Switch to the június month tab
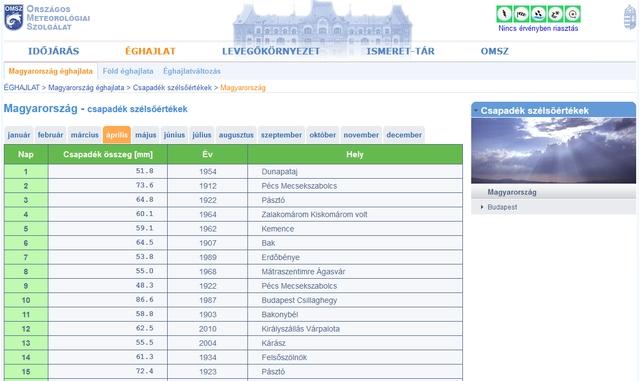The height and width of the screenshot is (381, 640). (x=174, y=135)
